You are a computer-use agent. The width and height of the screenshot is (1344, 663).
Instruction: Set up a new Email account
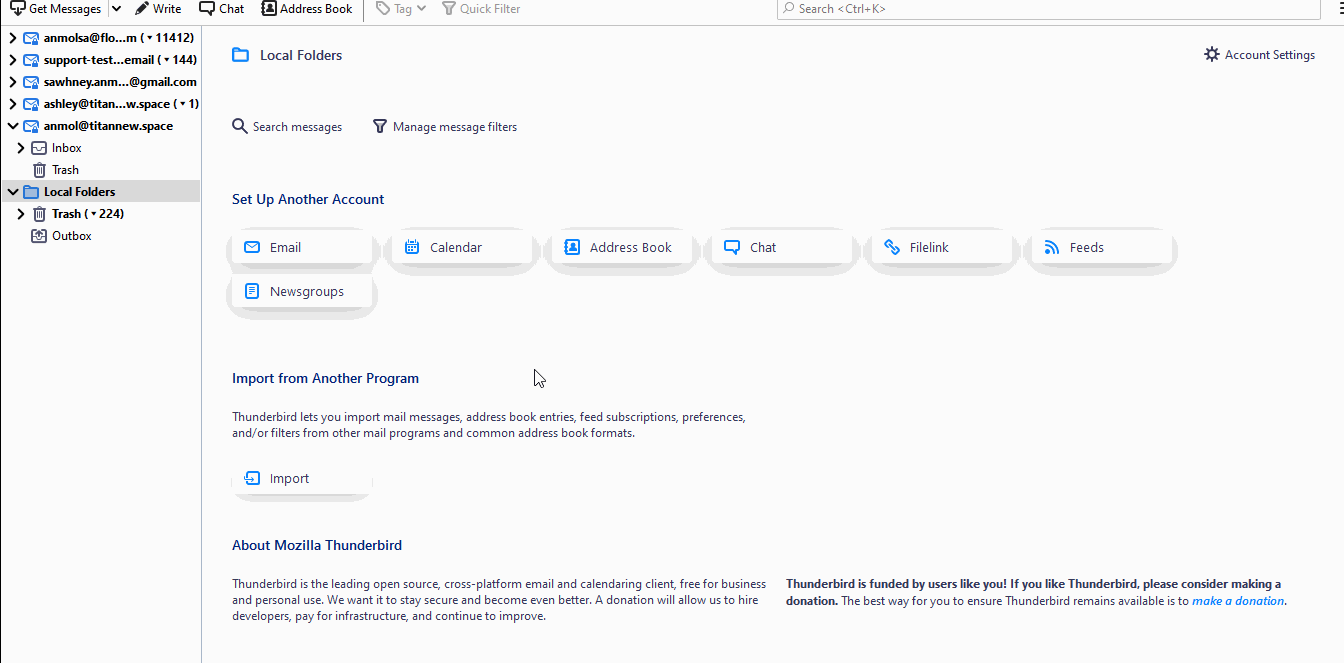pyautogui.click(x=301, y=247)
